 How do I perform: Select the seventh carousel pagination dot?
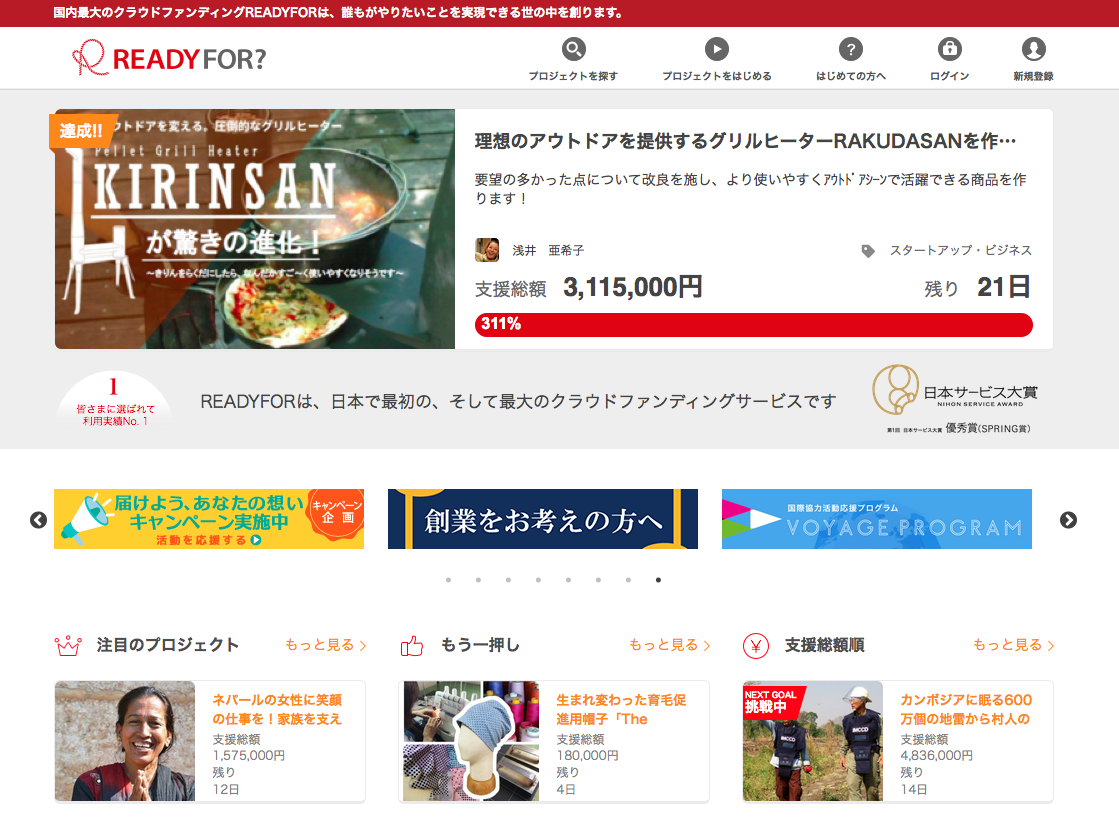tap(628, 580)
